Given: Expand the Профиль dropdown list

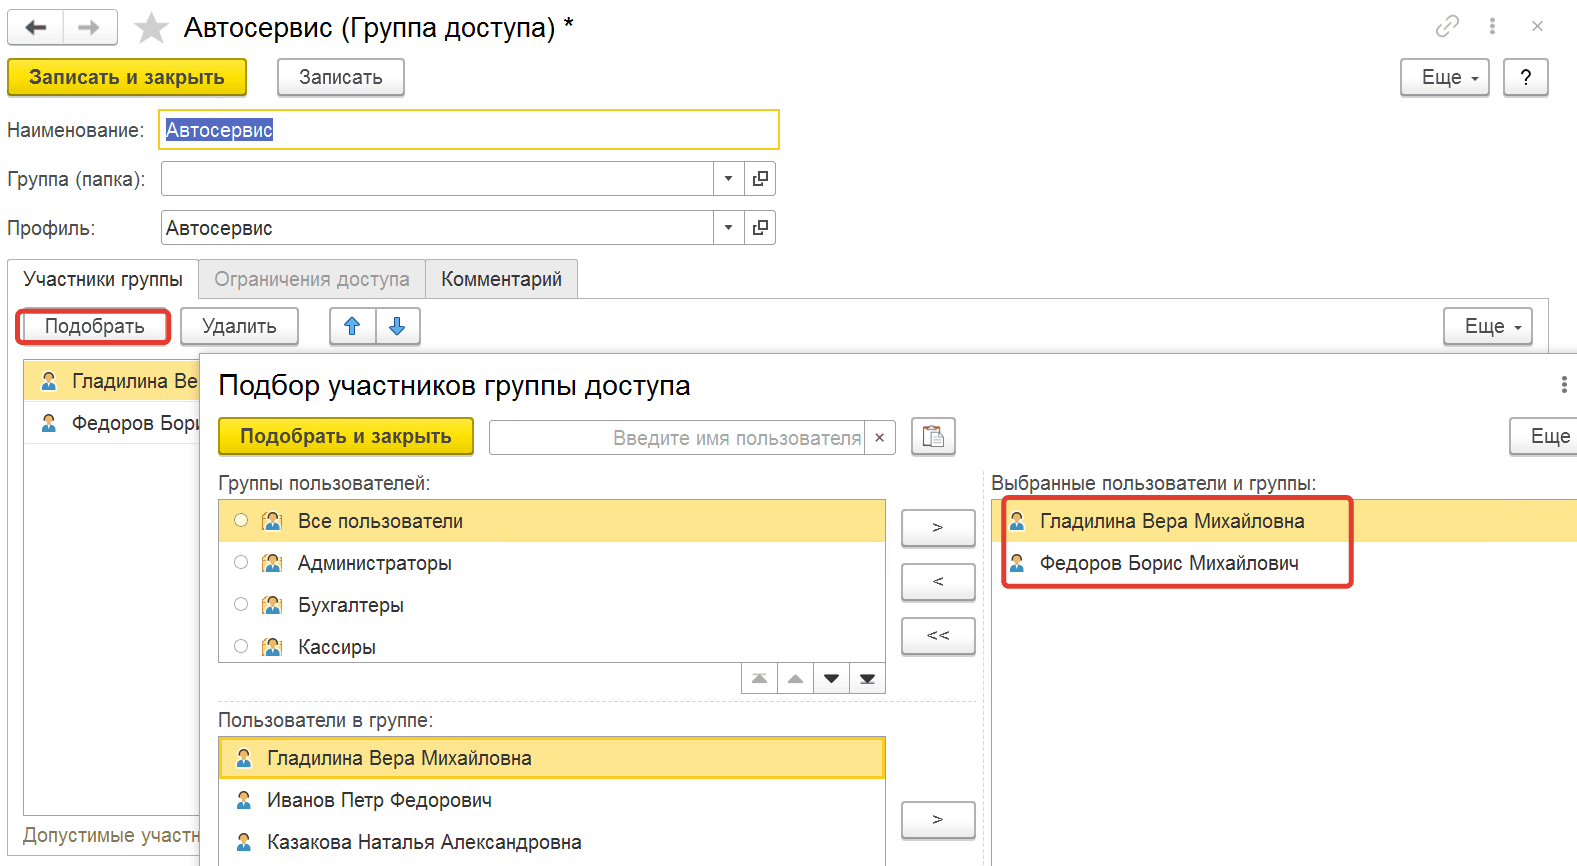Looking at the screenshot, I should click(x=729, y=228).
